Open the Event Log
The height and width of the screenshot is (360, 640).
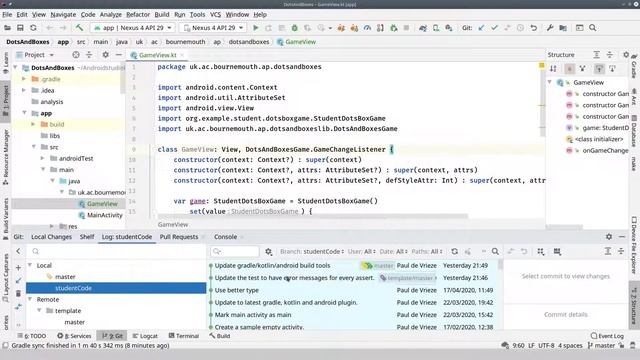click(607, 336)
